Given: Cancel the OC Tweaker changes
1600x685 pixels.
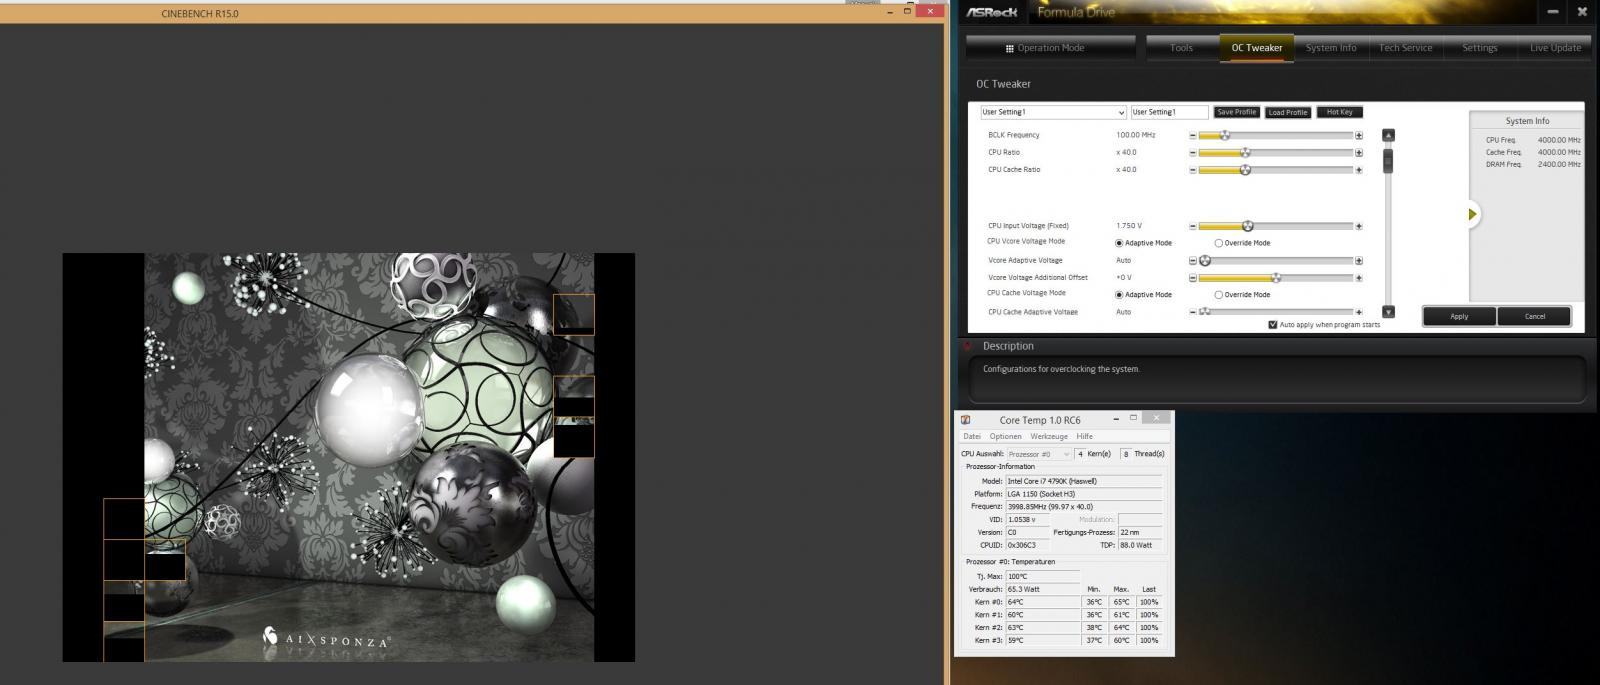Looking at the screenshot, I should (1534, 317).
